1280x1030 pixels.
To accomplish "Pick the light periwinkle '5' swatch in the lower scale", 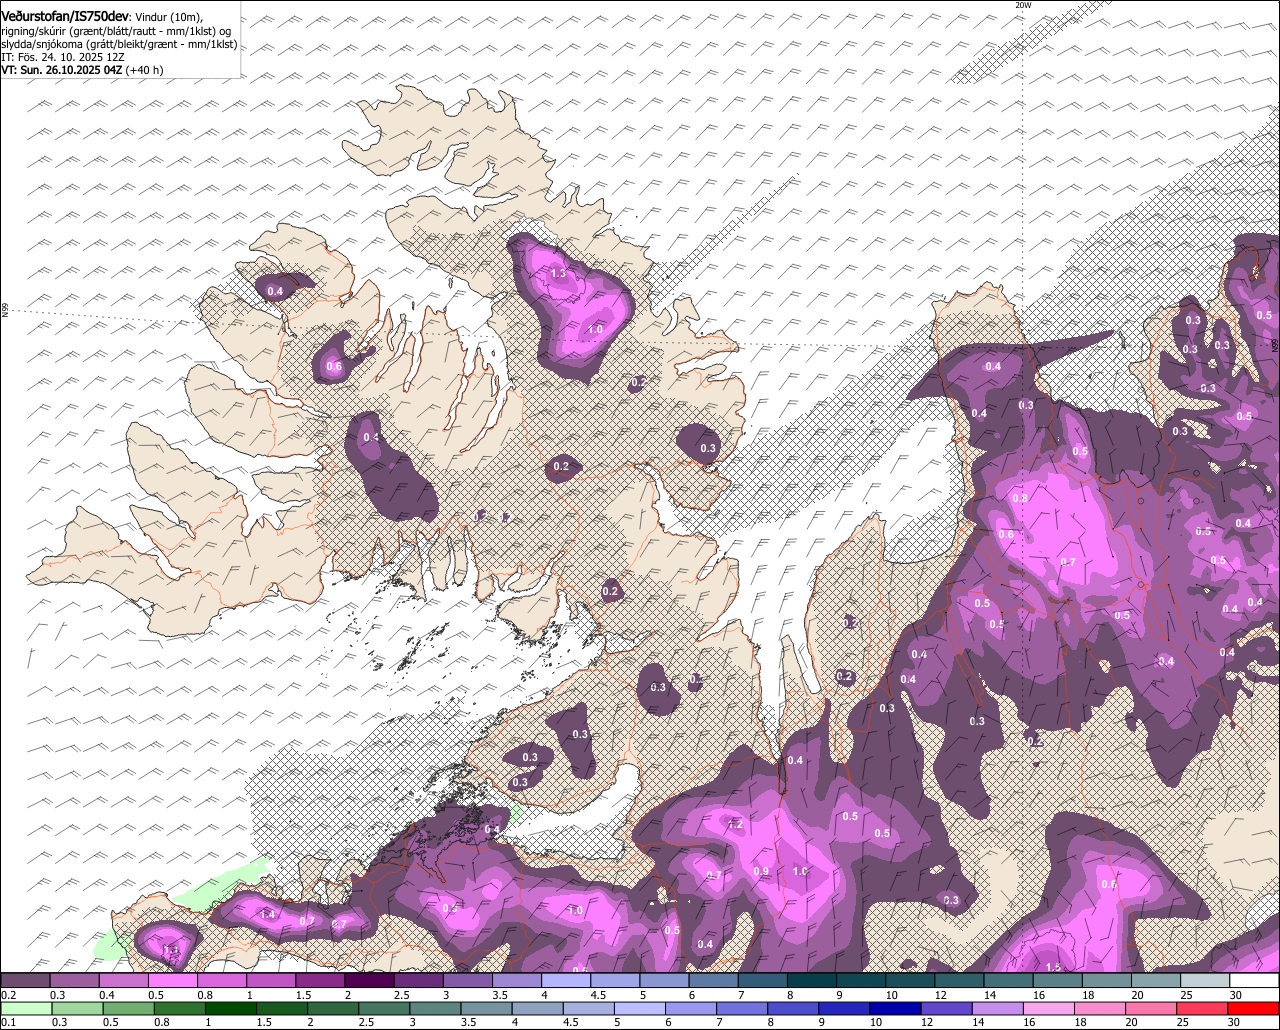I will point(640,1009).
